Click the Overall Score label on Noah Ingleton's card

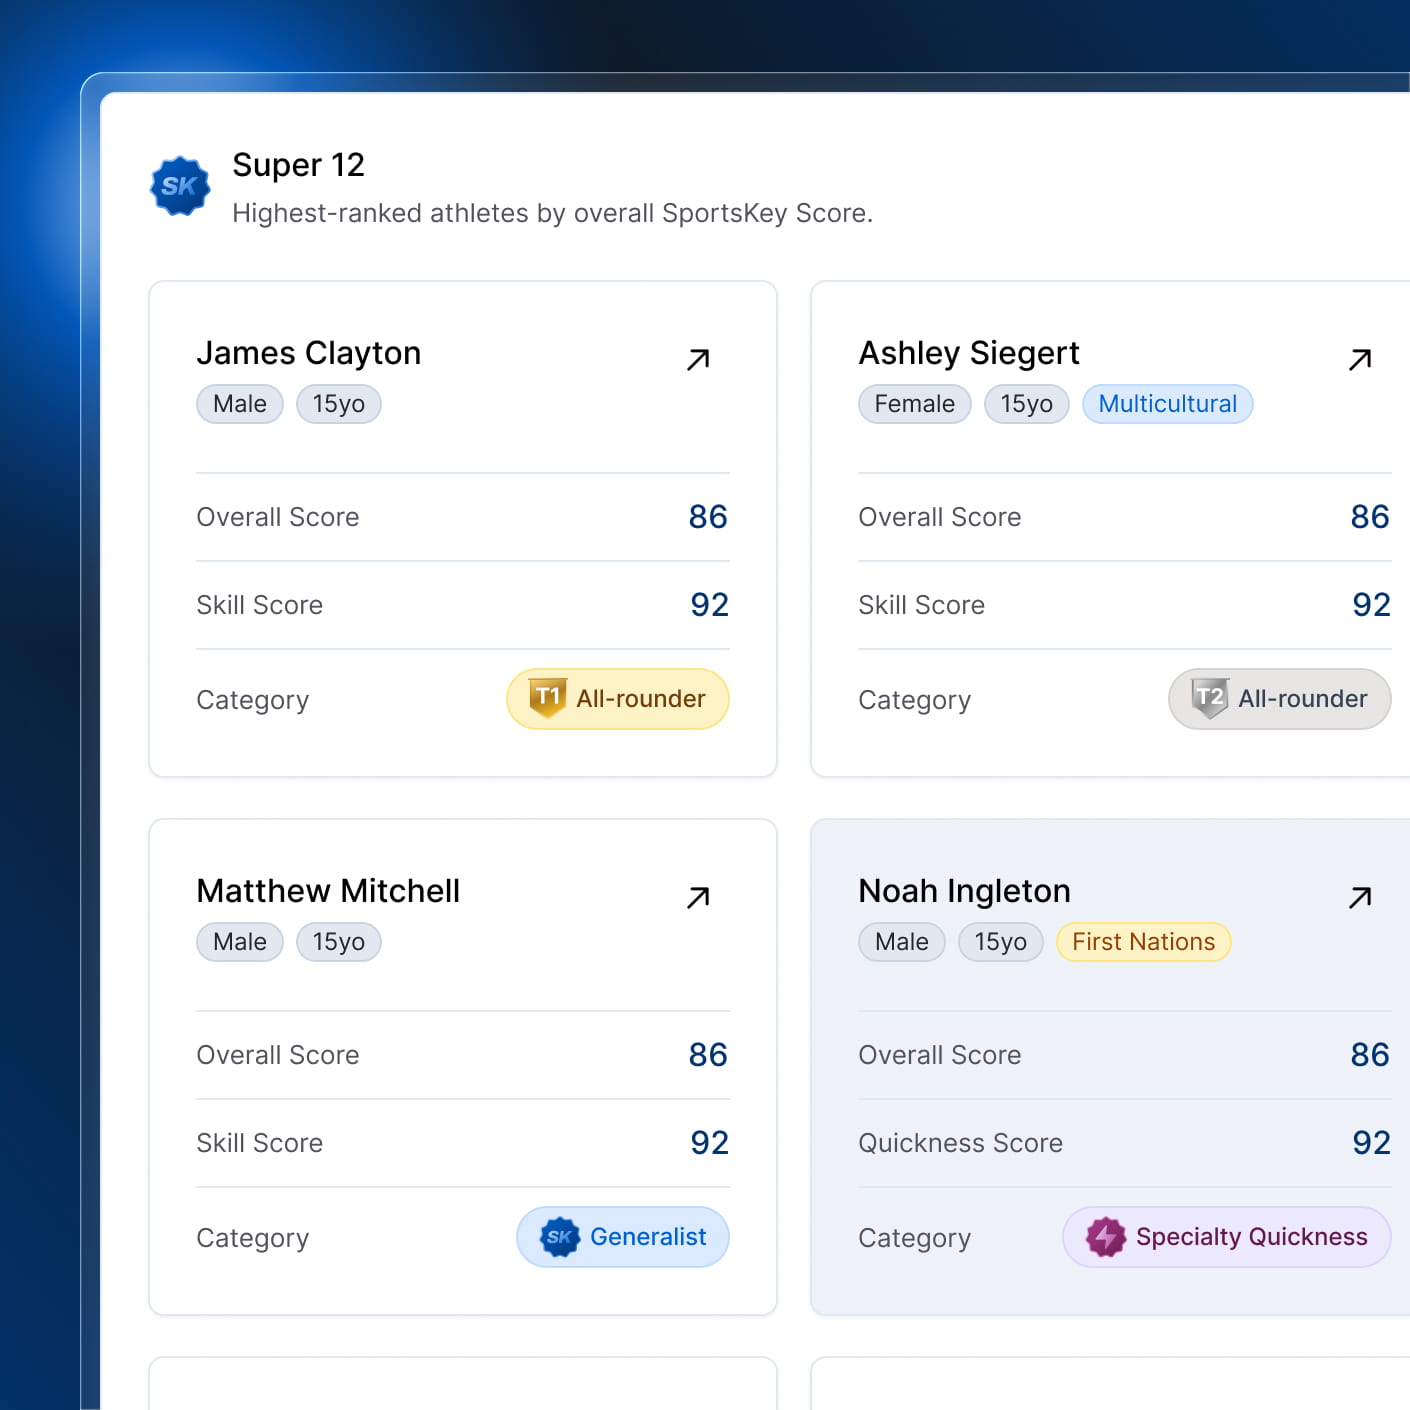[x=940, y=1055]
